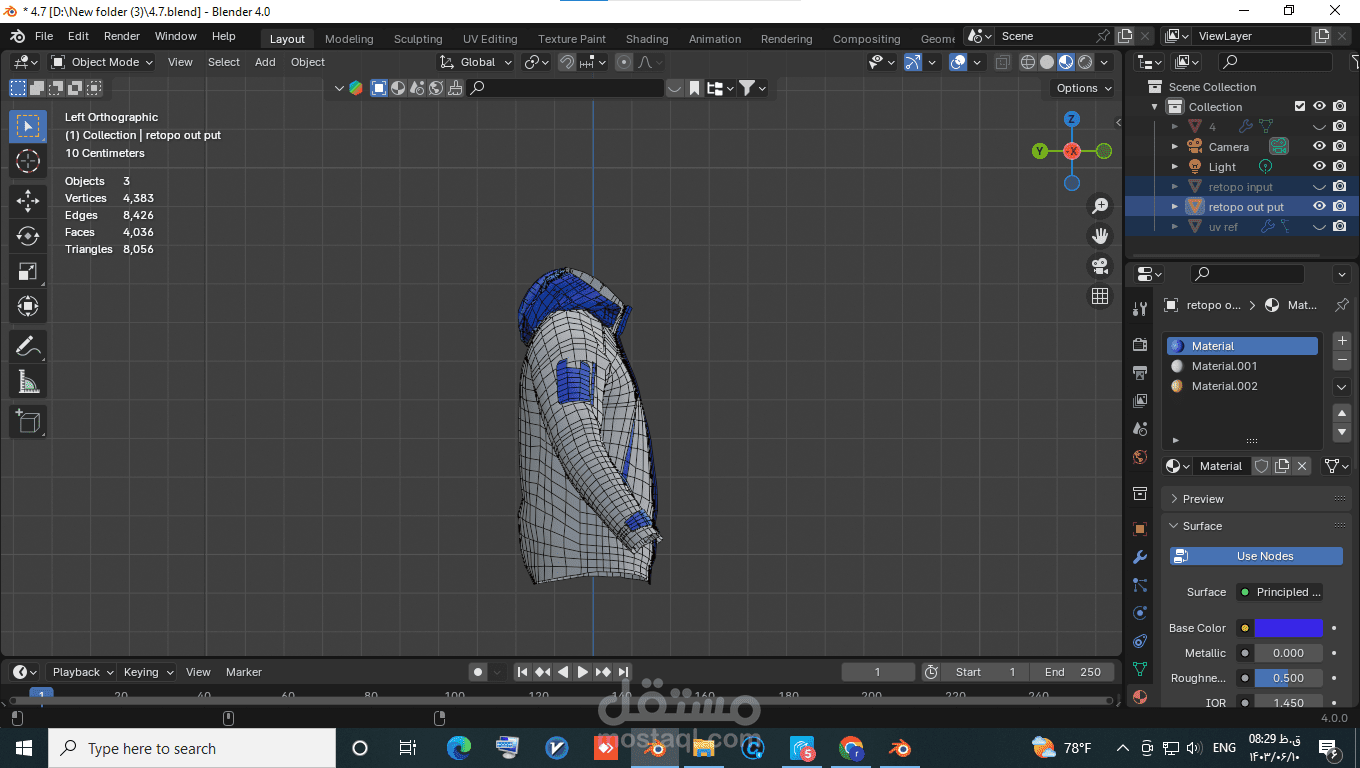Image resolution: width=1360 pixels, height=768 pixels.
Task: Switch to the Shading workspace tab
Action: pos(647,39)
